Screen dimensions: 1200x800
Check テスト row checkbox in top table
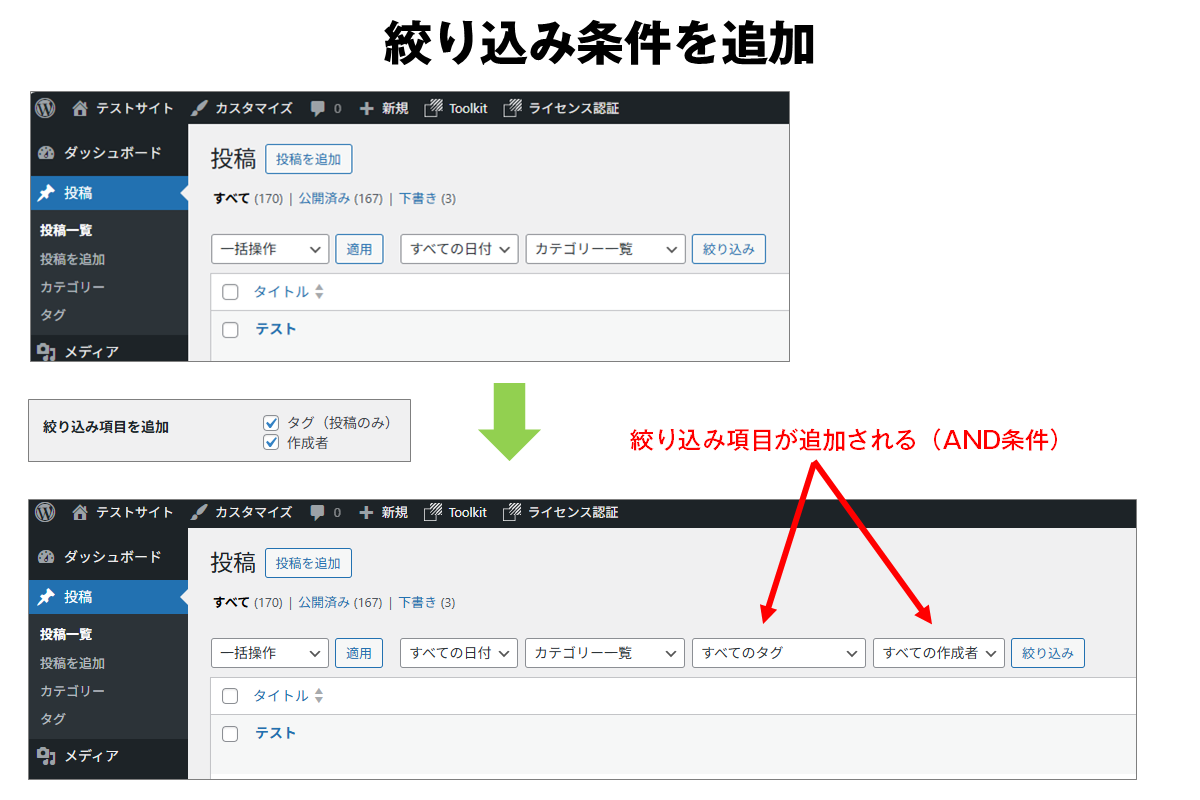tap(230, 329)
